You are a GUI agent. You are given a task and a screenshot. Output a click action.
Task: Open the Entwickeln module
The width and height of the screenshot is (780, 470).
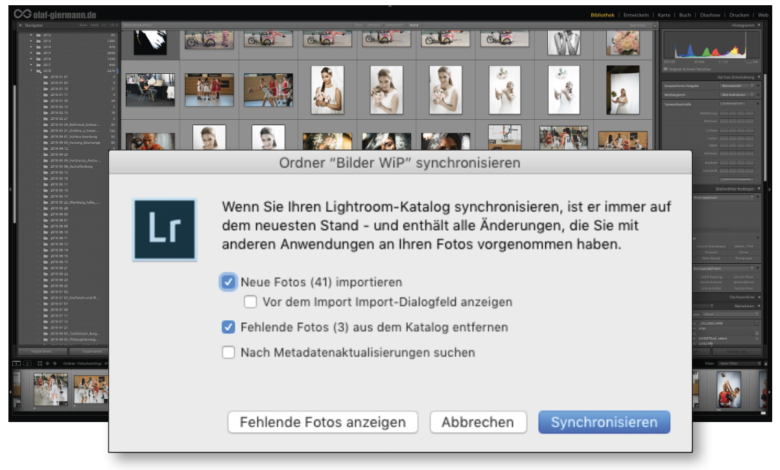636,15
